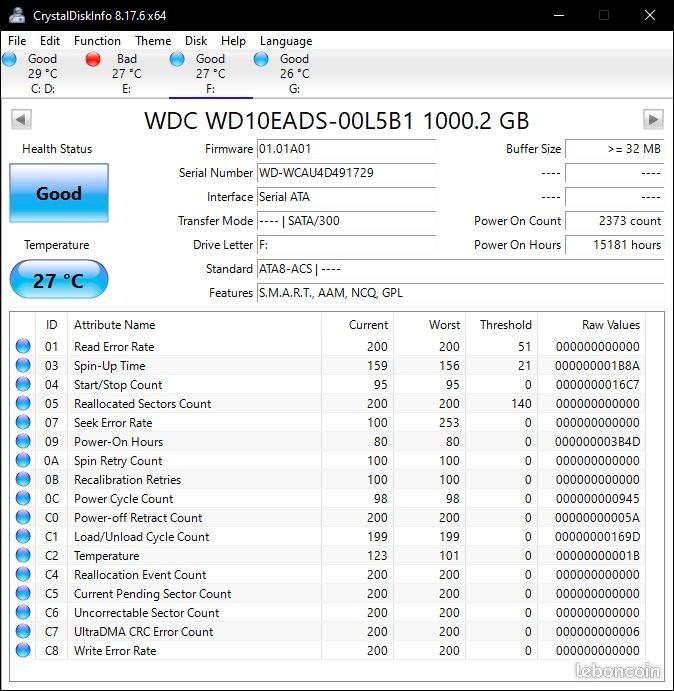Select raw value 000000003B4D
674x691 pixels.
(597, 442)
